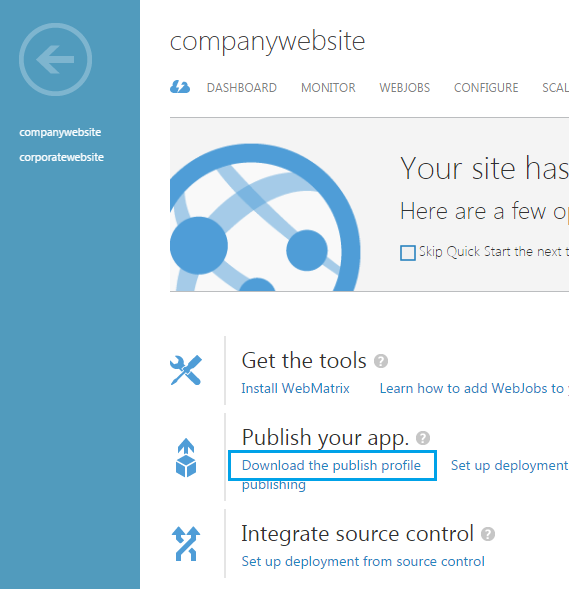Click the source control arrows icon

pyautogui.click(x=186, y=544)
